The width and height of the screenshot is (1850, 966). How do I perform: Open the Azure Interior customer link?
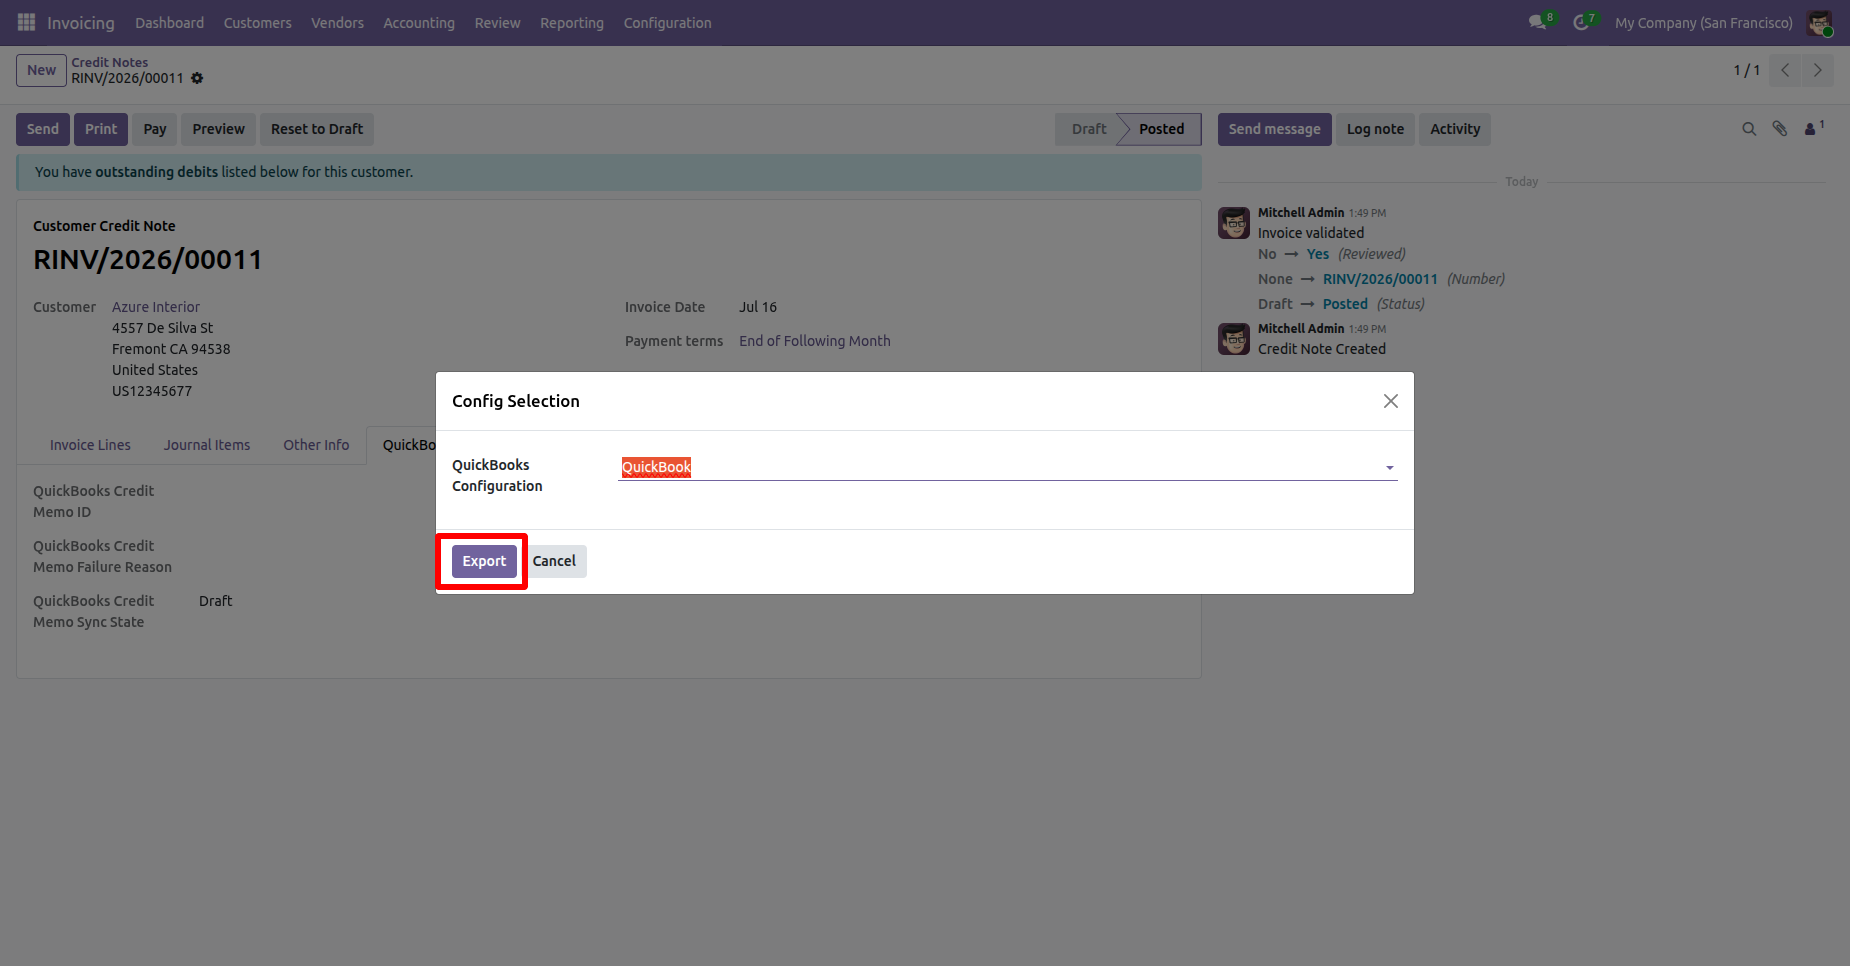tap(156, 307)
